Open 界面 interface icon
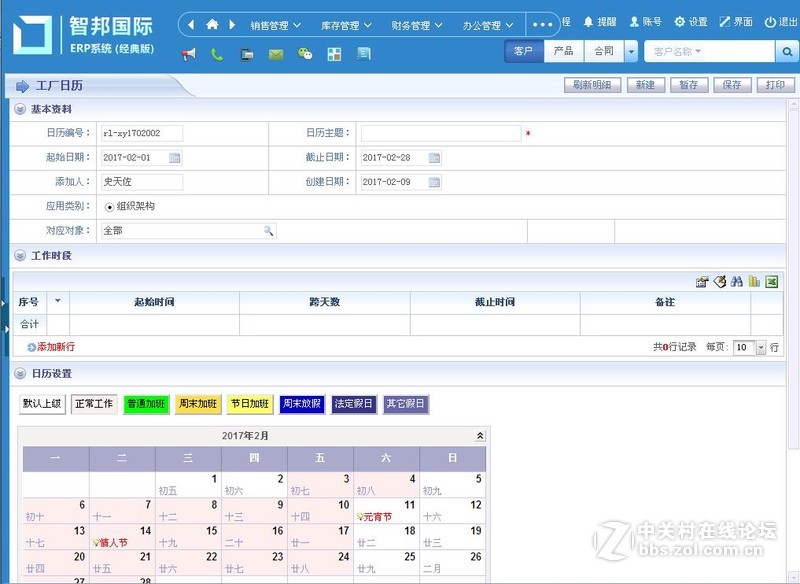Image resolution: width=800 pixels, height=584 pixels. (x=736, y=22)
